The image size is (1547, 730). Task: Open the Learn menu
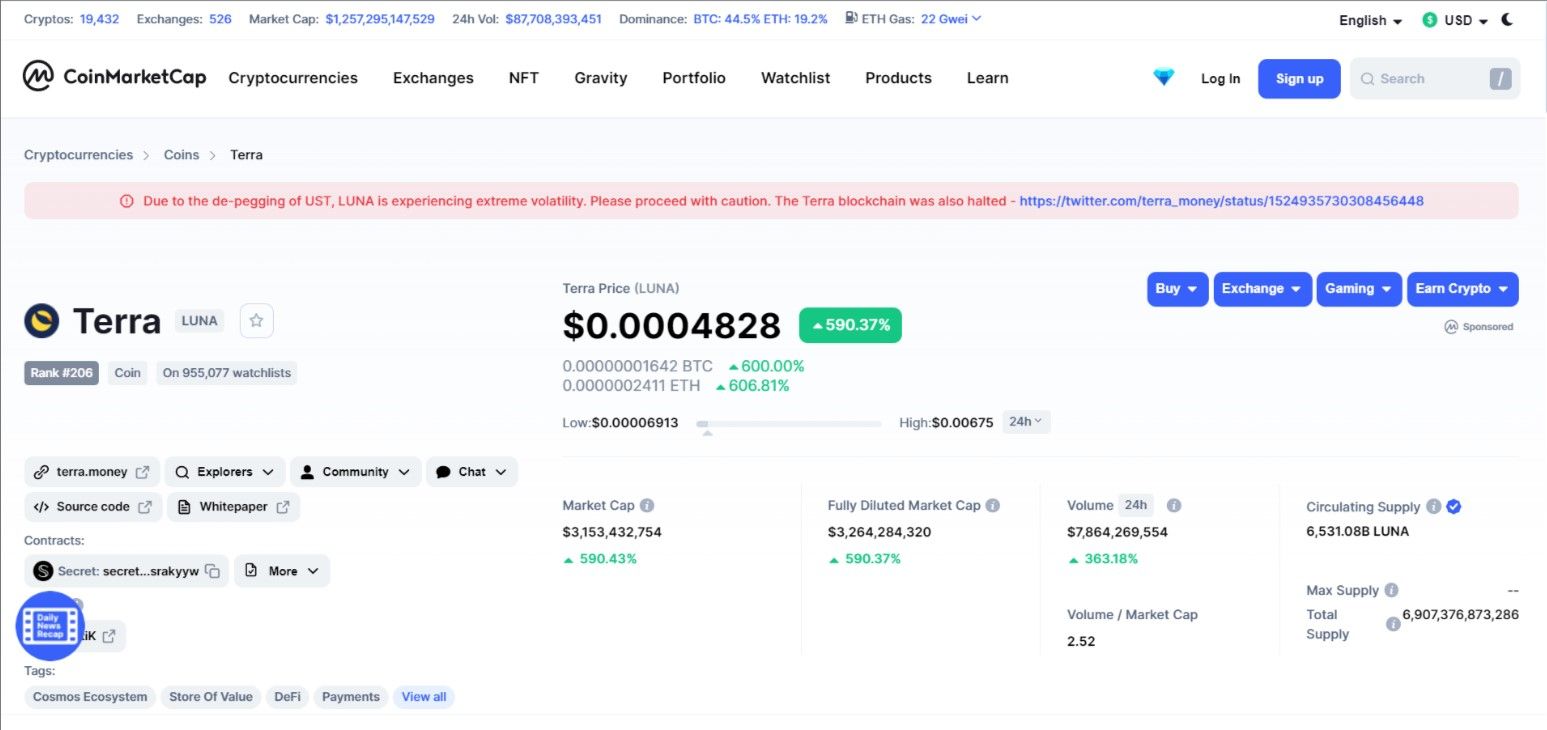(988, 78)
